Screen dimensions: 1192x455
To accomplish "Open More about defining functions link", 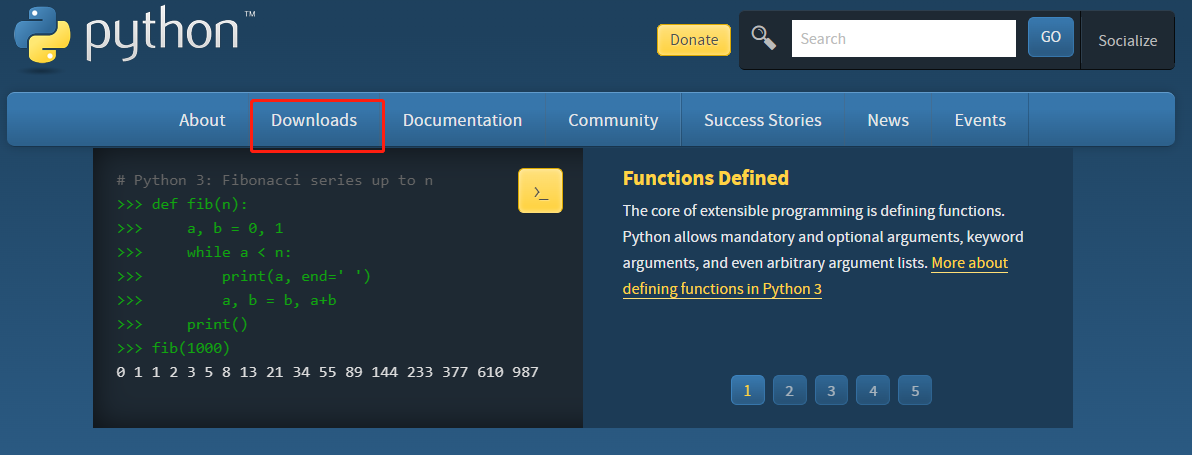I will click(x=969, y=263).
